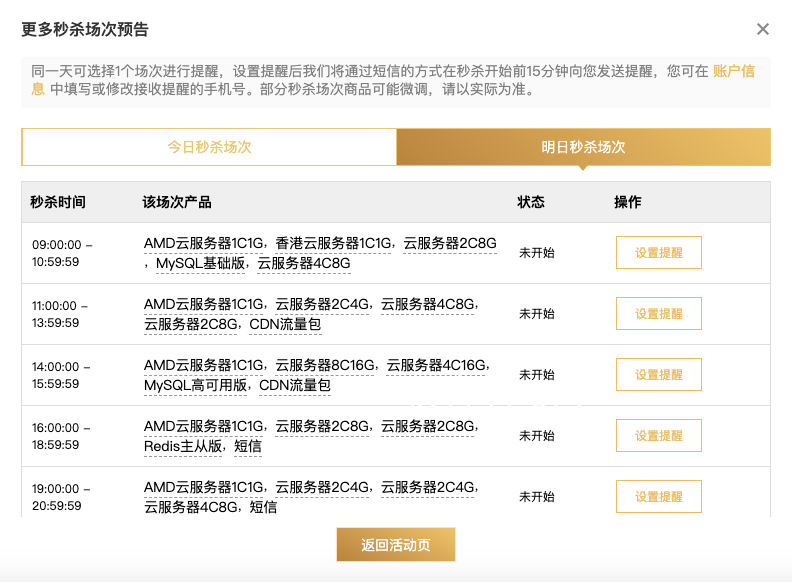
Task: Click 未开始 status in 19:00 row
Action: point(537,497)
